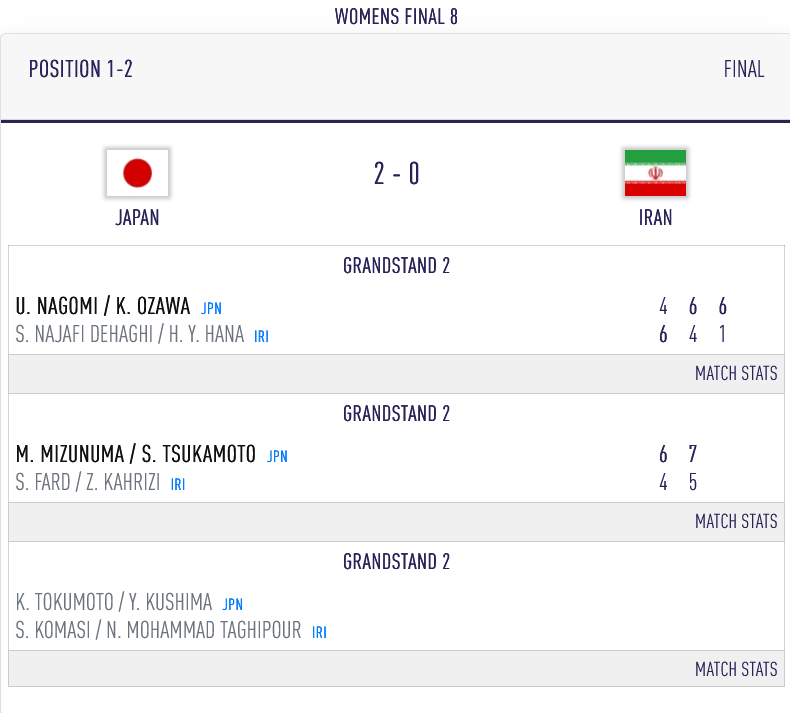Click IRI tag beside Fard/Kahrizi
The height and width of the screenshot is (713, 790).
tap(178, 485)
